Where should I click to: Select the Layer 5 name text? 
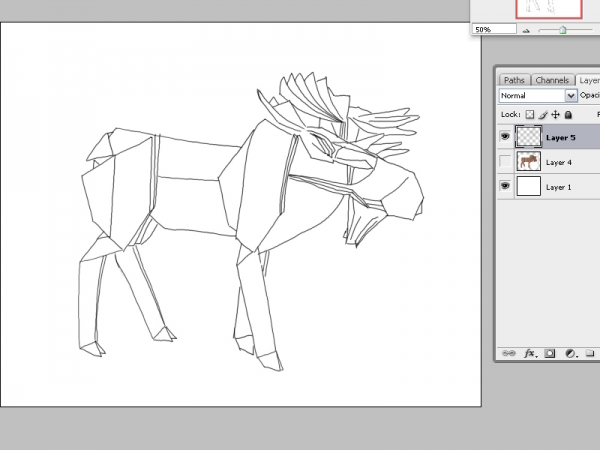coord(561,138)
